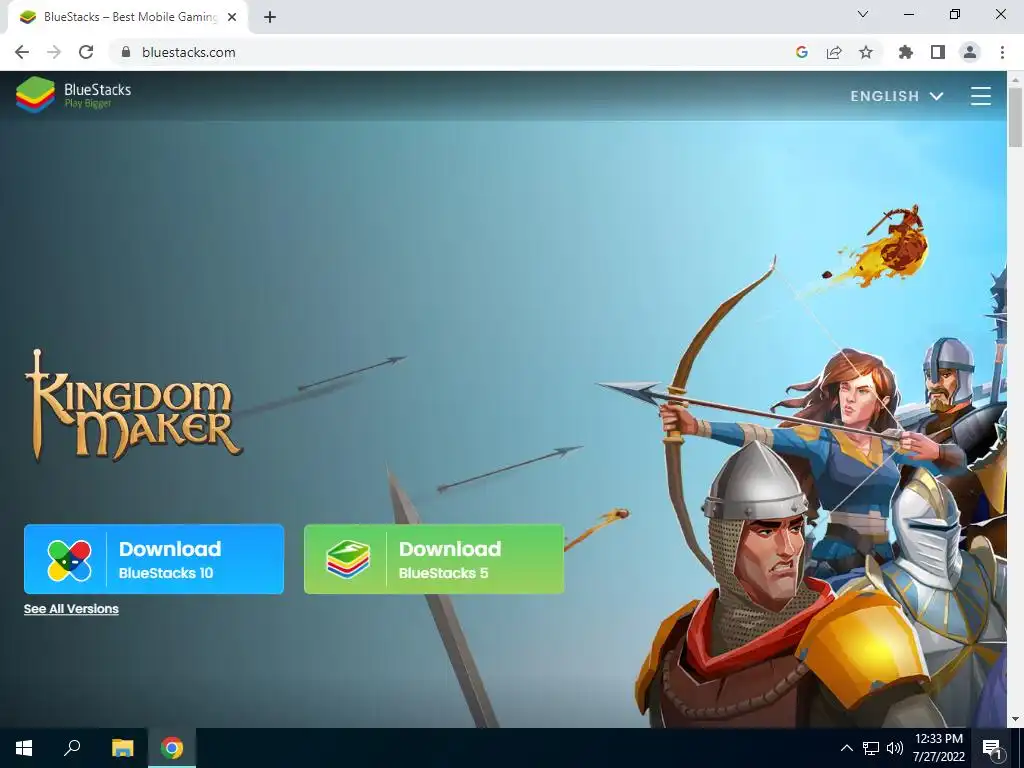Click the Google icon in address bar

tap(801, 52)
